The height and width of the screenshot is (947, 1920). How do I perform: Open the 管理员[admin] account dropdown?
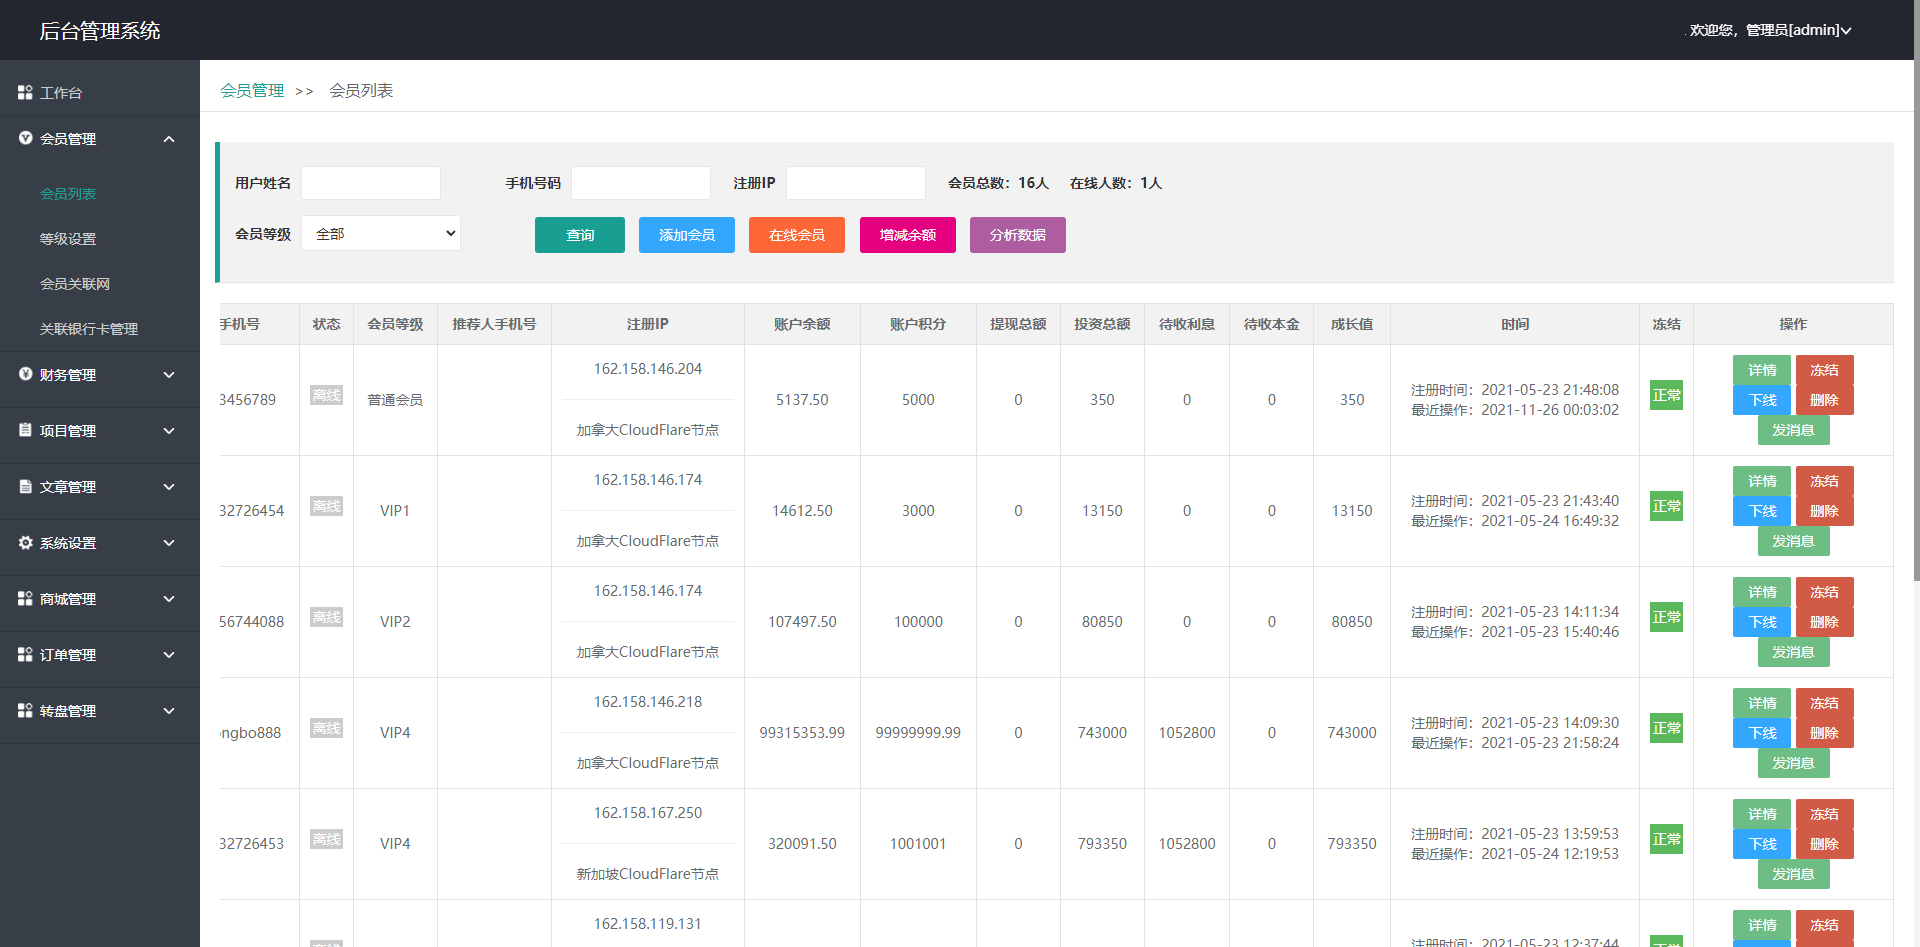pyautogui.click(x=1770, y=30)
